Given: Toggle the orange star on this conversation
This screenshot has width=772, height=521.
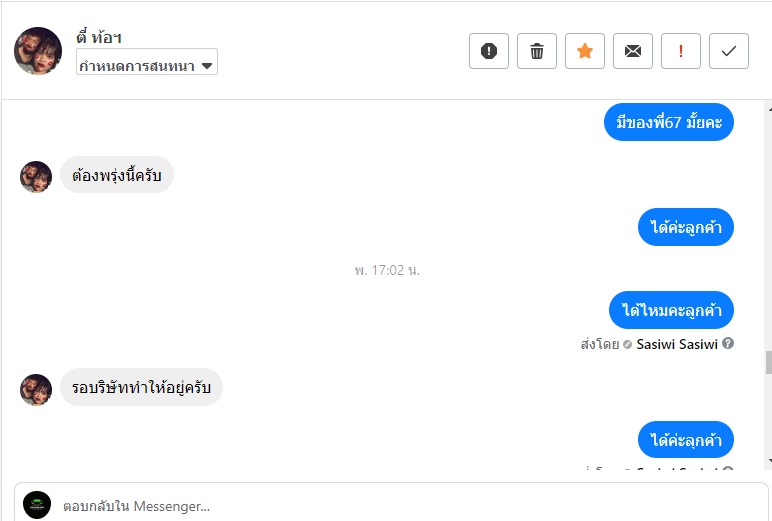Looking at the screenshot, I should [x=585, y=51].
